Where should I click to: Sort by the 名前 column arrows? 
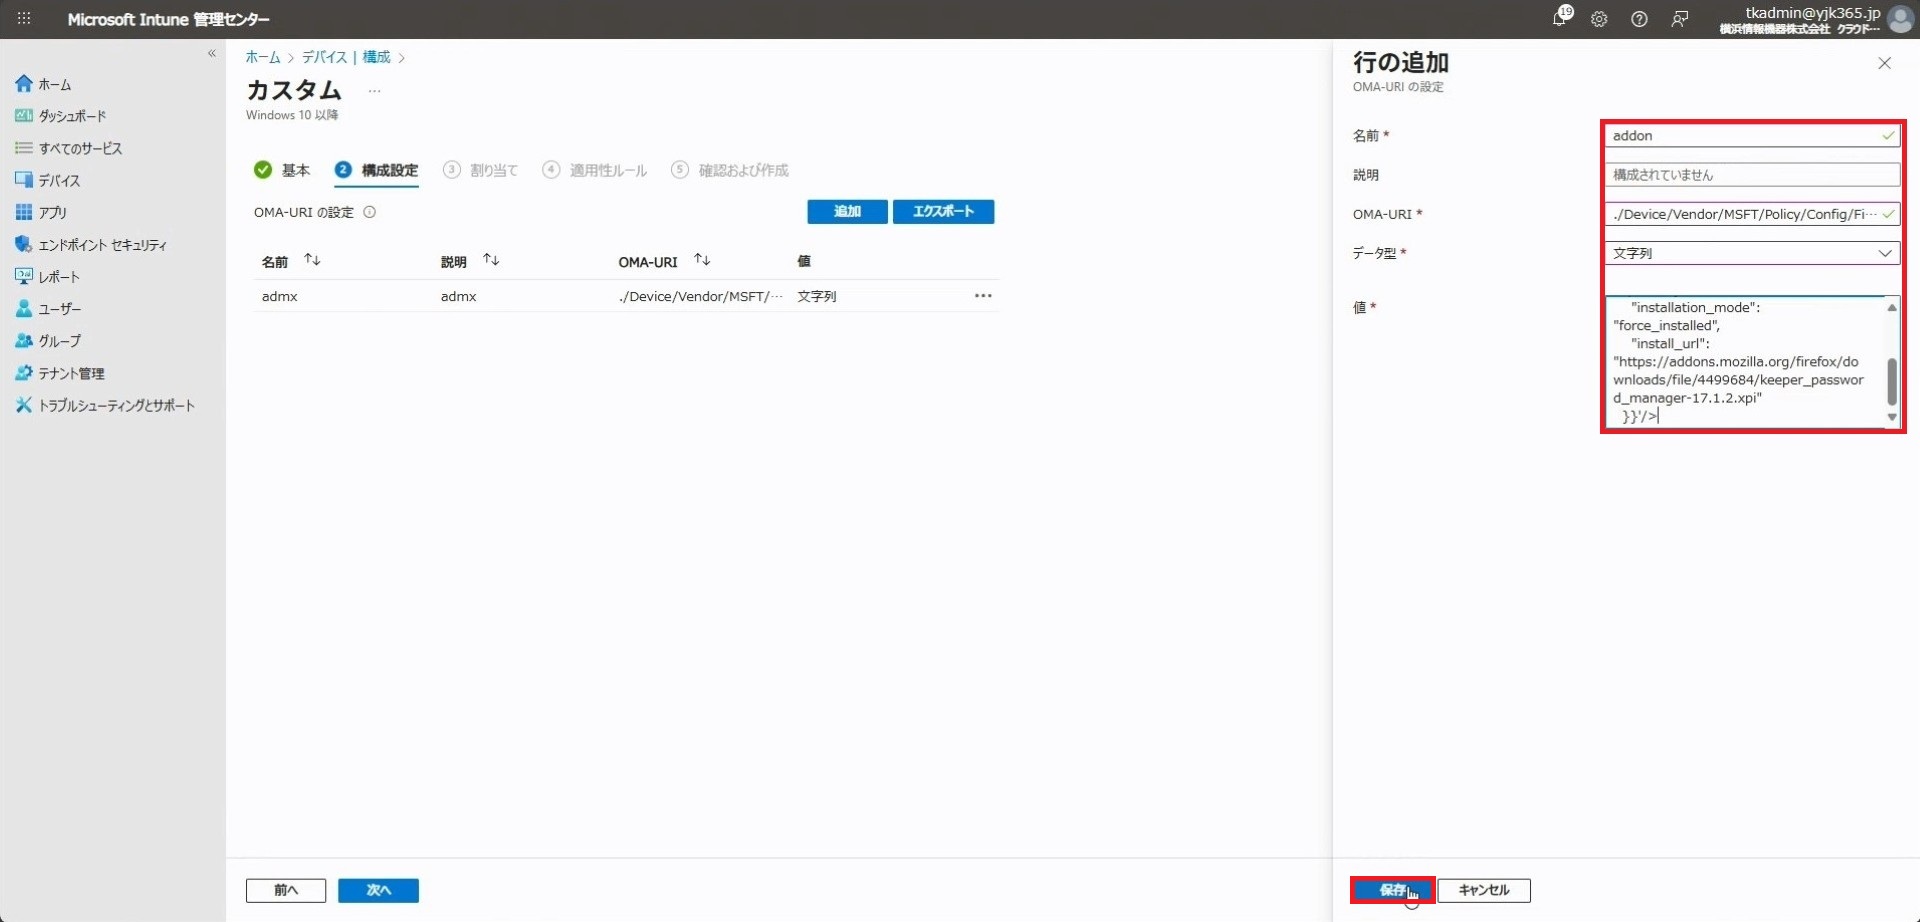click(x=312, y=260)
